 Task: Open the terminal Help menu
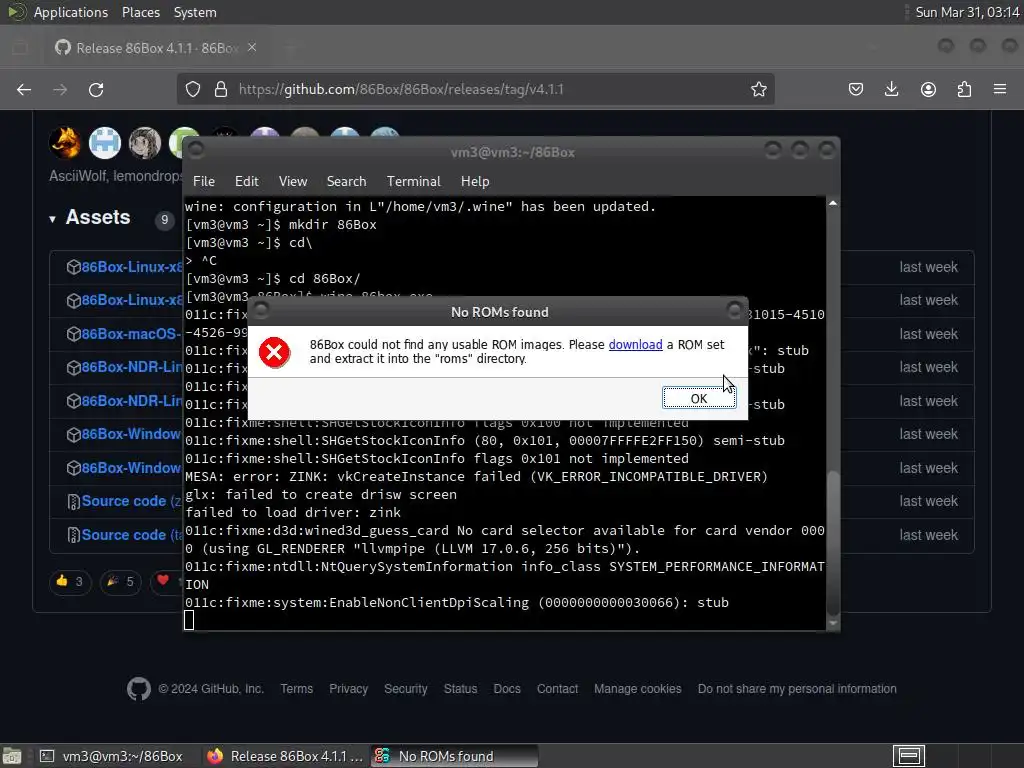pyautogui.click(x=475, y=182)
